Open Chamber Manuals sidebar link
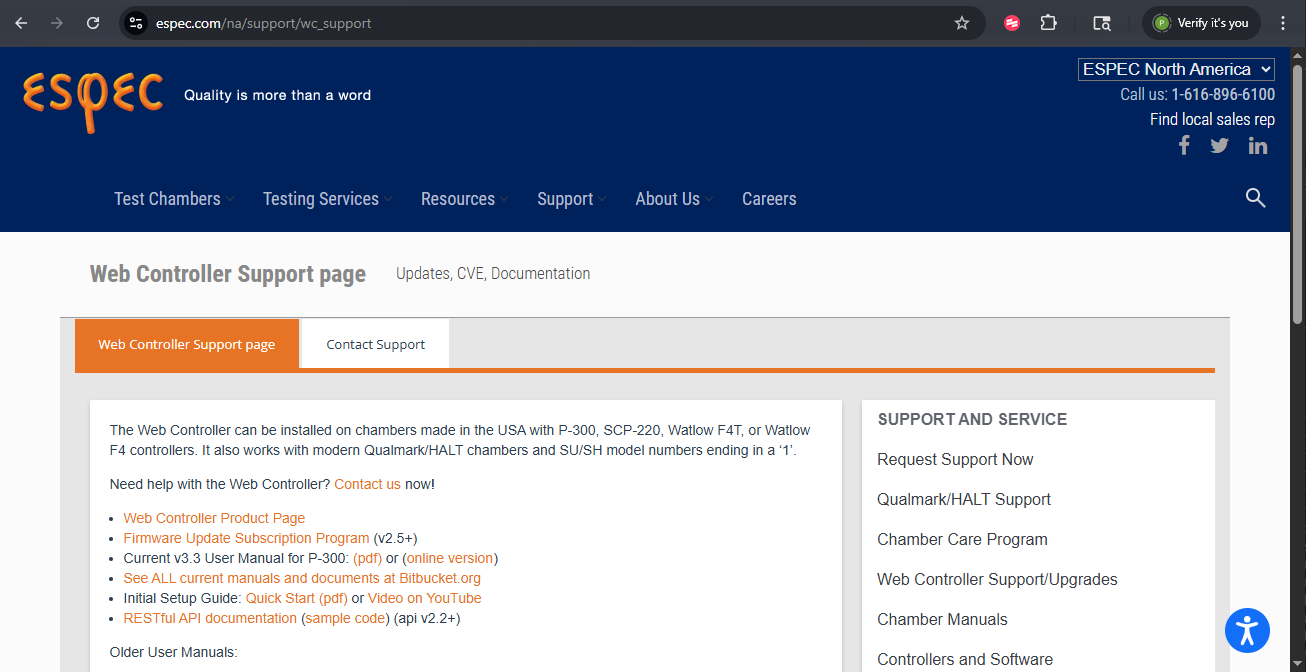1306x672 pixels. 942,619
